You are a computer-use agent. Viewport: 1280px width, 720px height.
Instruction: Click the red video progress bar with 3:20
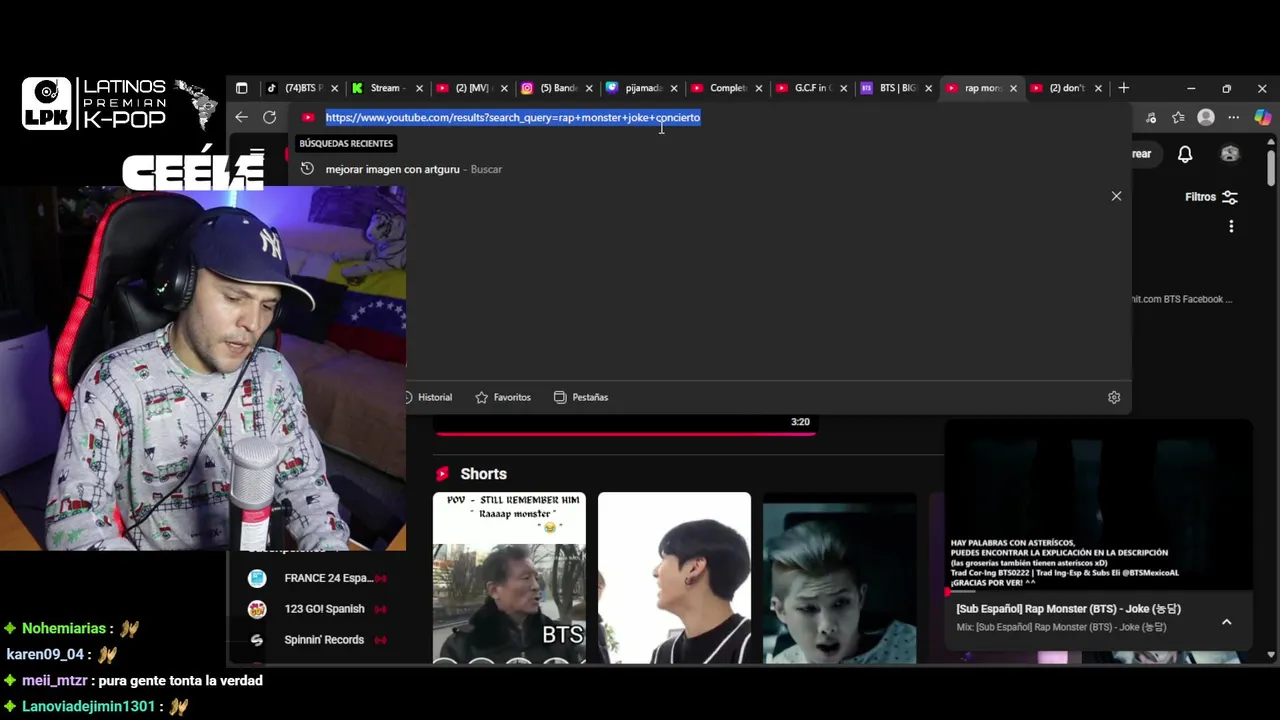coord(625,433)
